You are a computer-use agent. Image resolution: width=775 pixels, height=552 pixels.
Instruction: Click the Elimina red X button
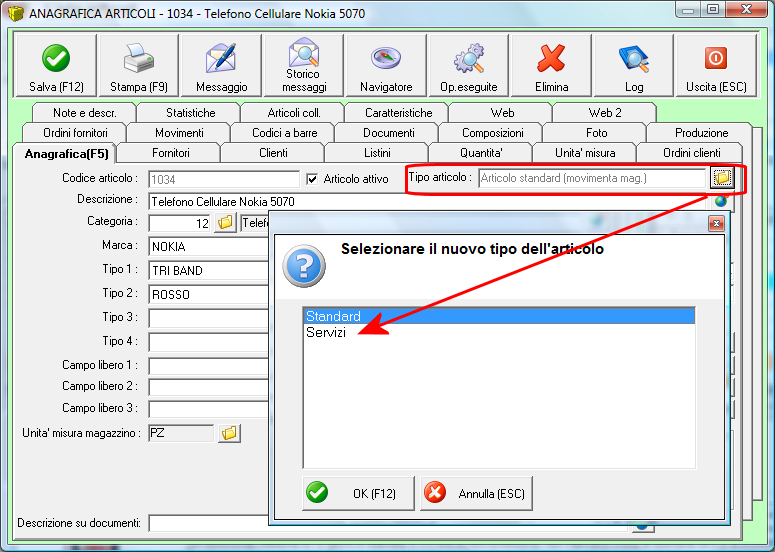(551, 65)
